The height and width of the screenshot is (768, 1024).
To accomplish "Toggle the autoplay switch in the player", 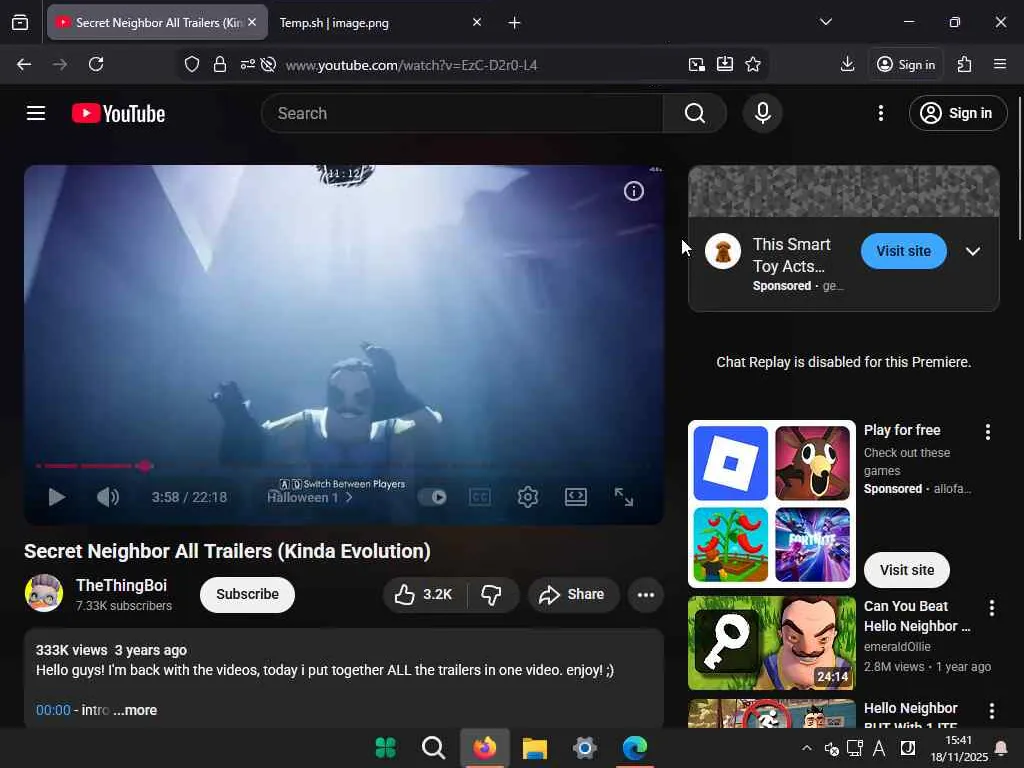I will (x=432, y=498).
